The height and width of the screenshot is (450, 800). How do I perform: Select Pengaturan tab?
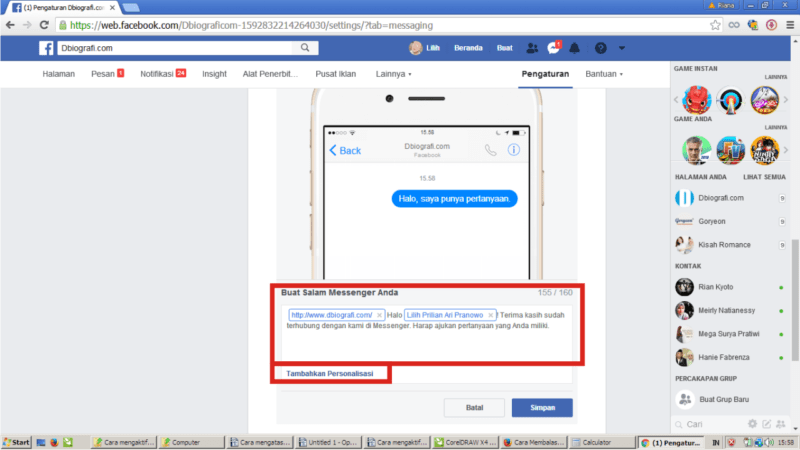(545, 74)
